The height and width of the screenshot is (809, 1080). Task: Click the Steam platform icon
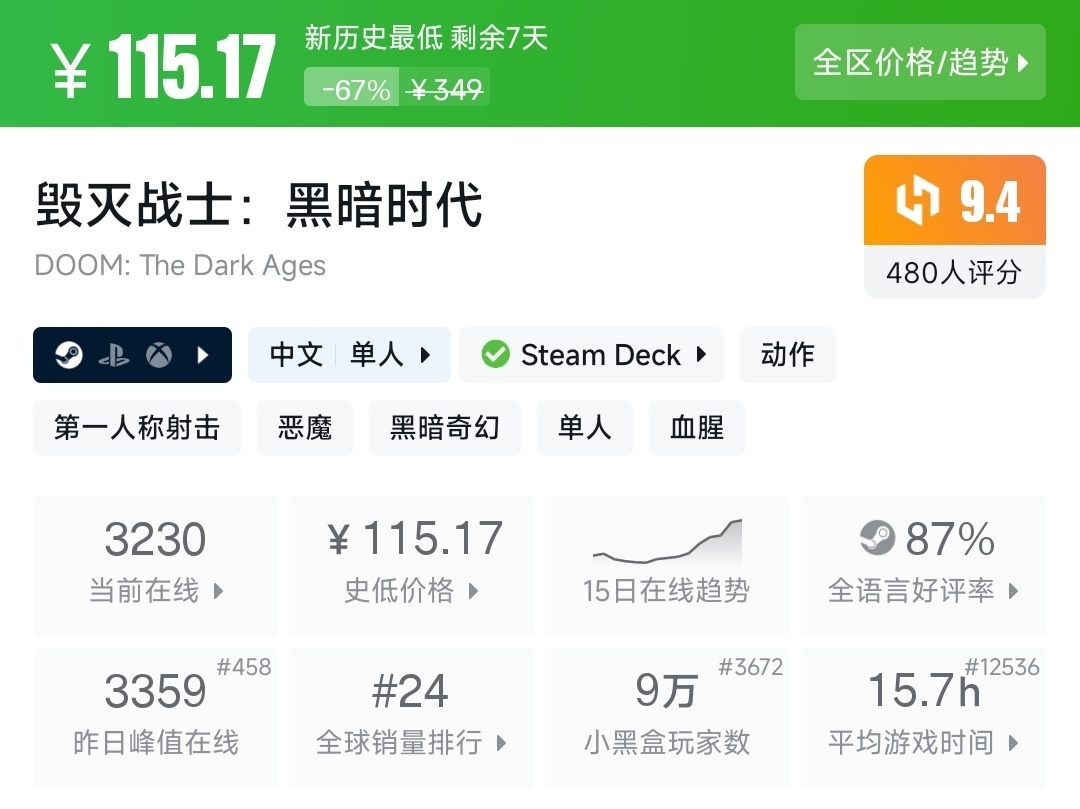point(68,355)
